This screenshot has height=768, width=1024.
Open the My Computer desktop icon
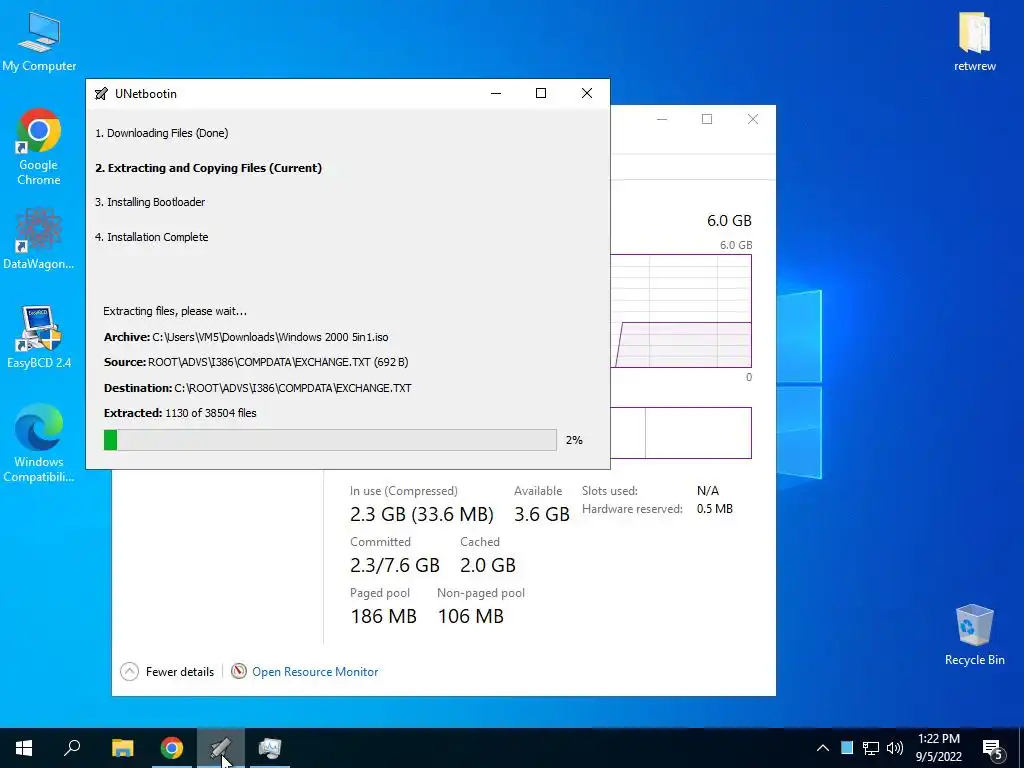tap(39, 40)
